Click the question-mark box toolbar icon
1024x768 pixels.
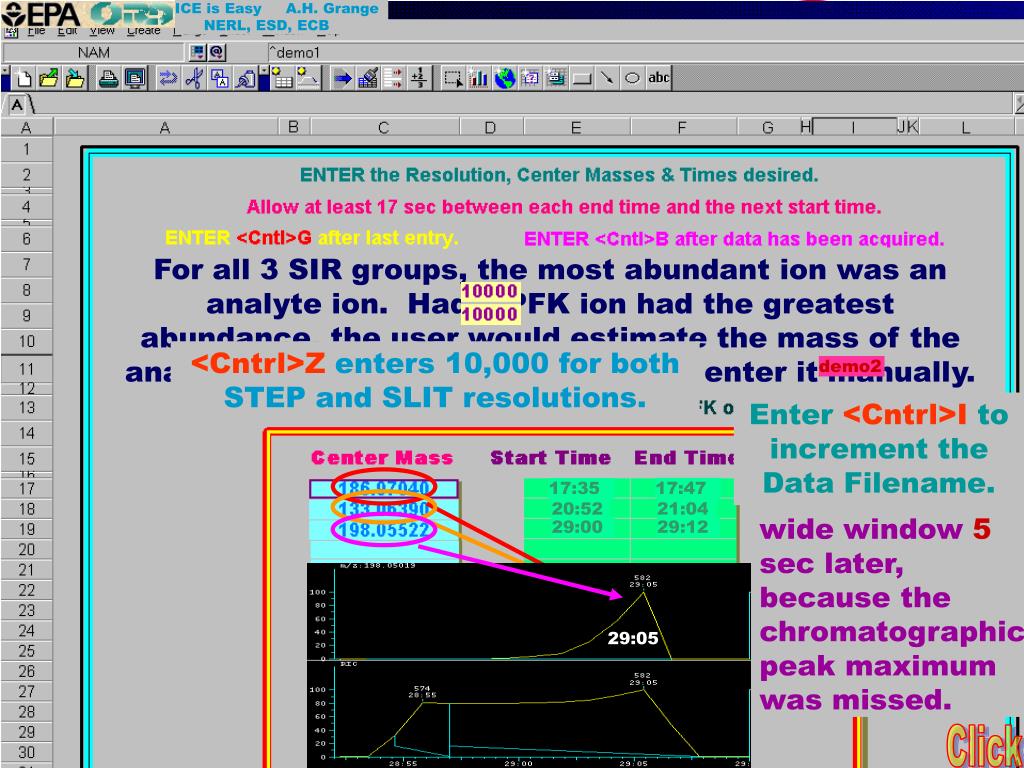coord(530,79)
